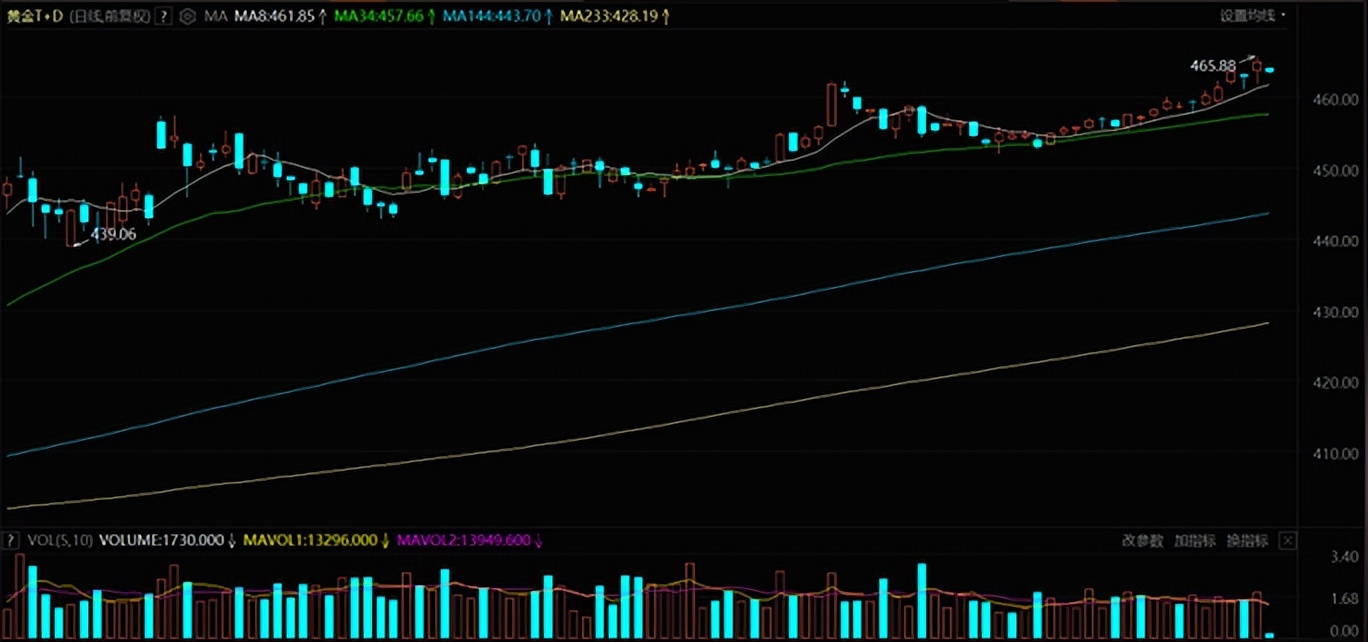Click the MA8:461.85 value
This screenshot has width=1368, height=642.
pos(275,16)
